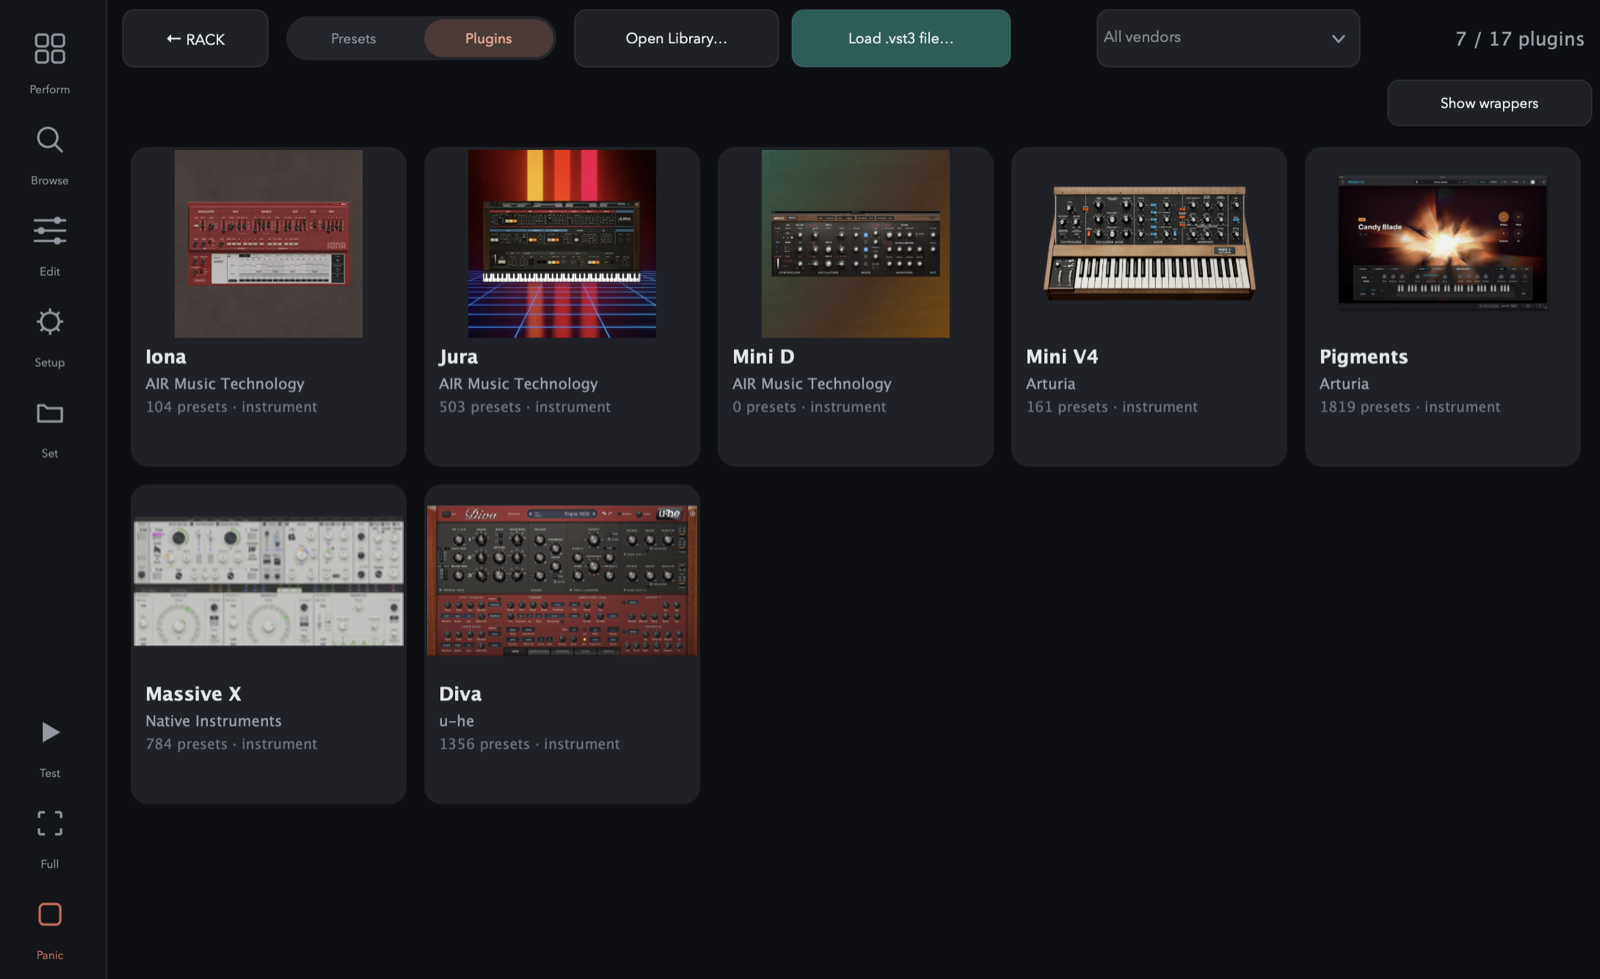The width and height of the screenshot is (1600, 979).
Task: Select the Mini V4 plugin thumbnail
Action: (1149, 244)
